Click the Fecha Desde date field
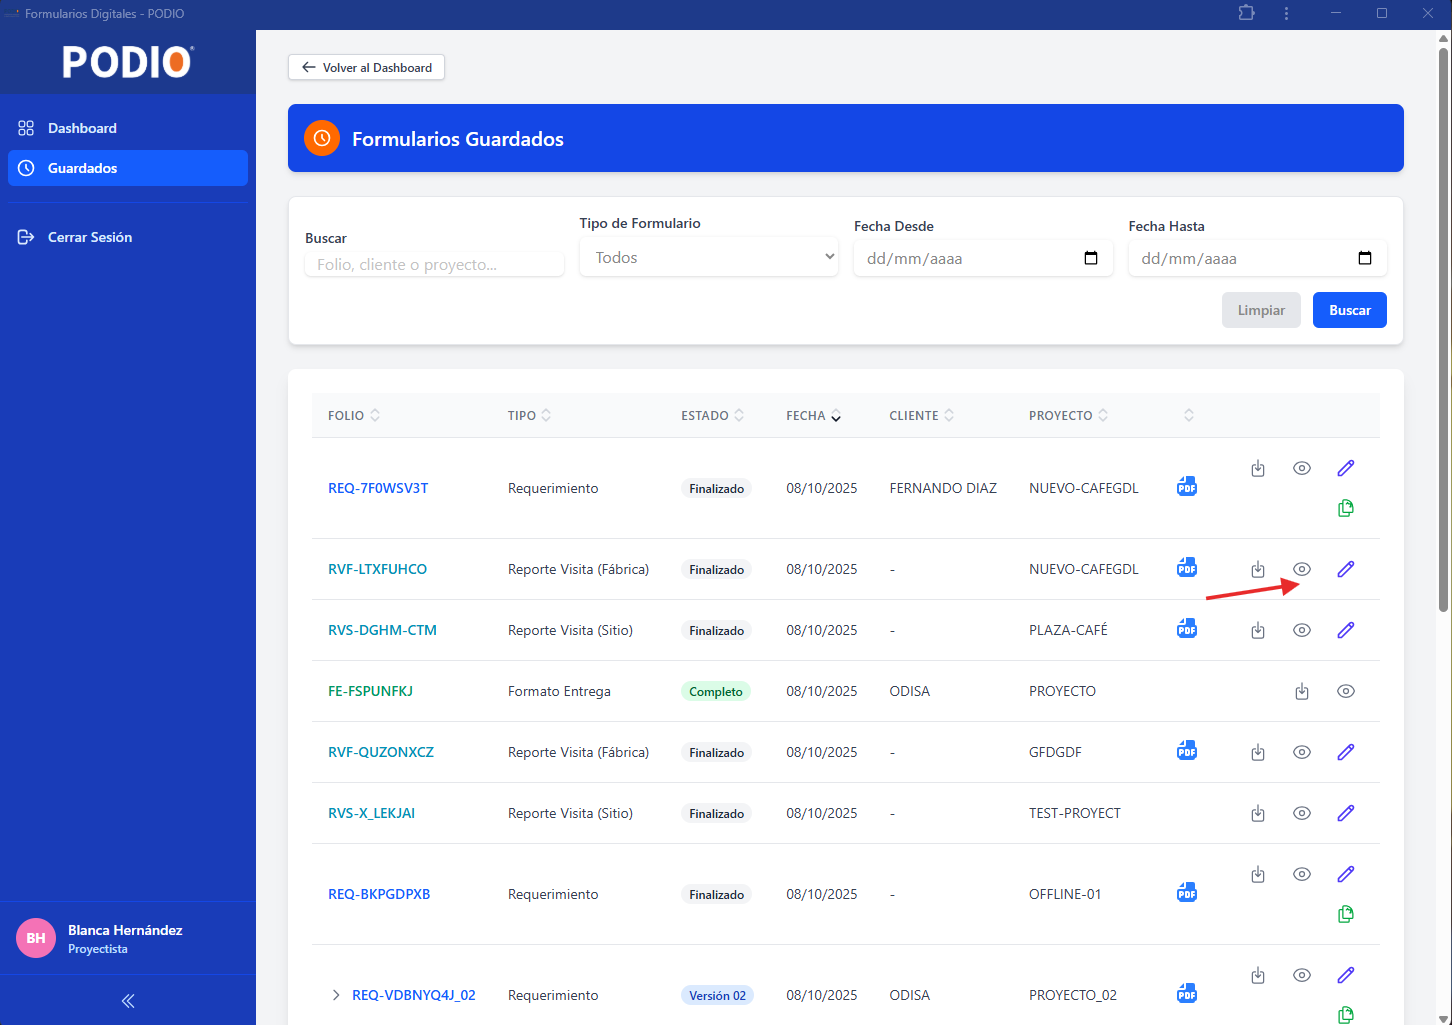The image size is (1452, 1025). pos(983,258)
